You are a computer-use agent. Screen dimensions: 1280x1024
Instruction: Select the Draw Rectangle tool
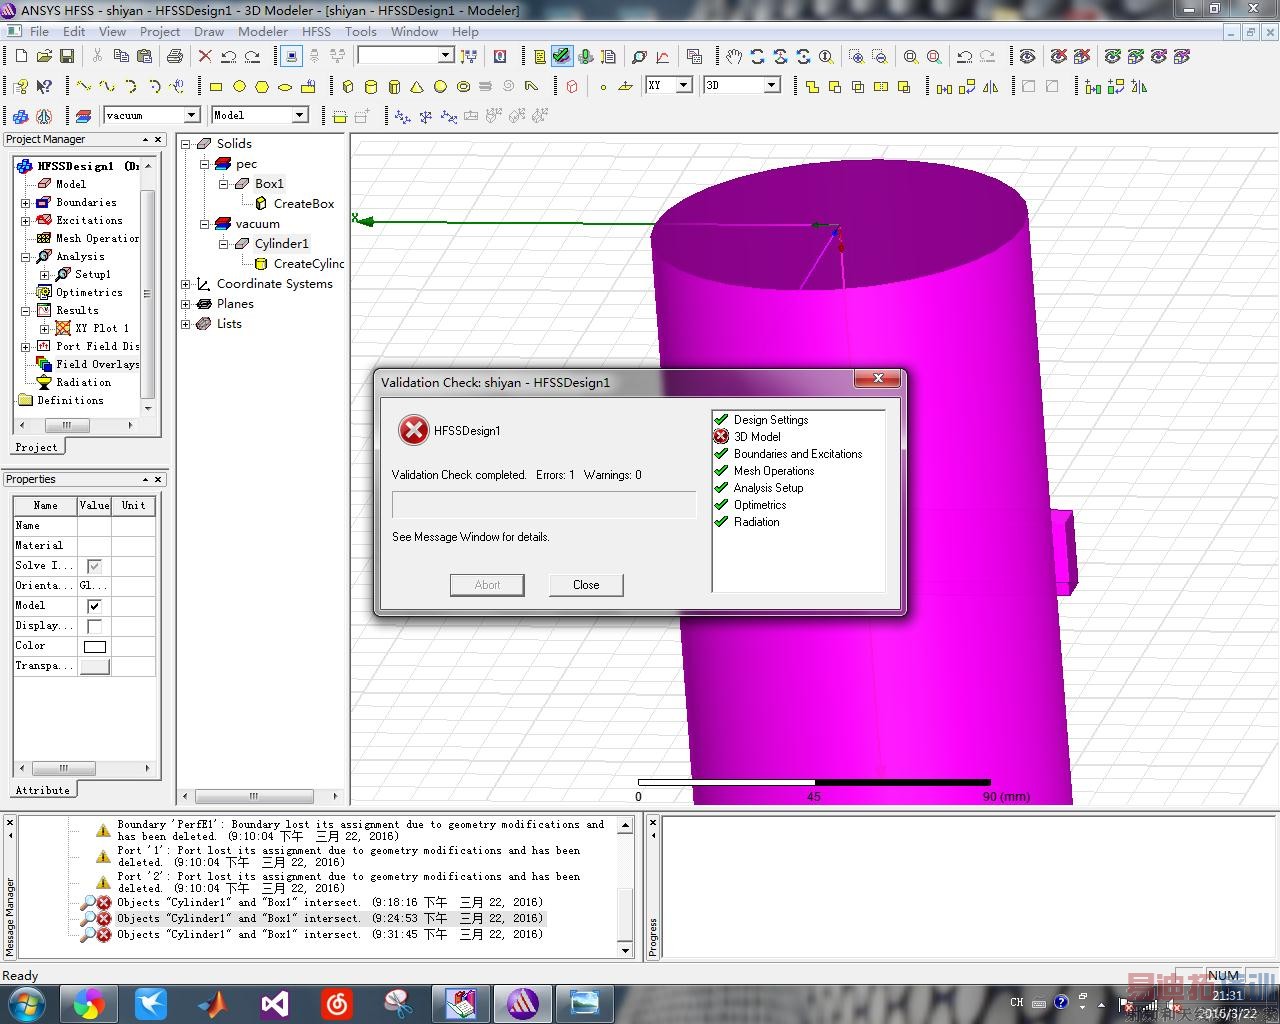point(215,87)
